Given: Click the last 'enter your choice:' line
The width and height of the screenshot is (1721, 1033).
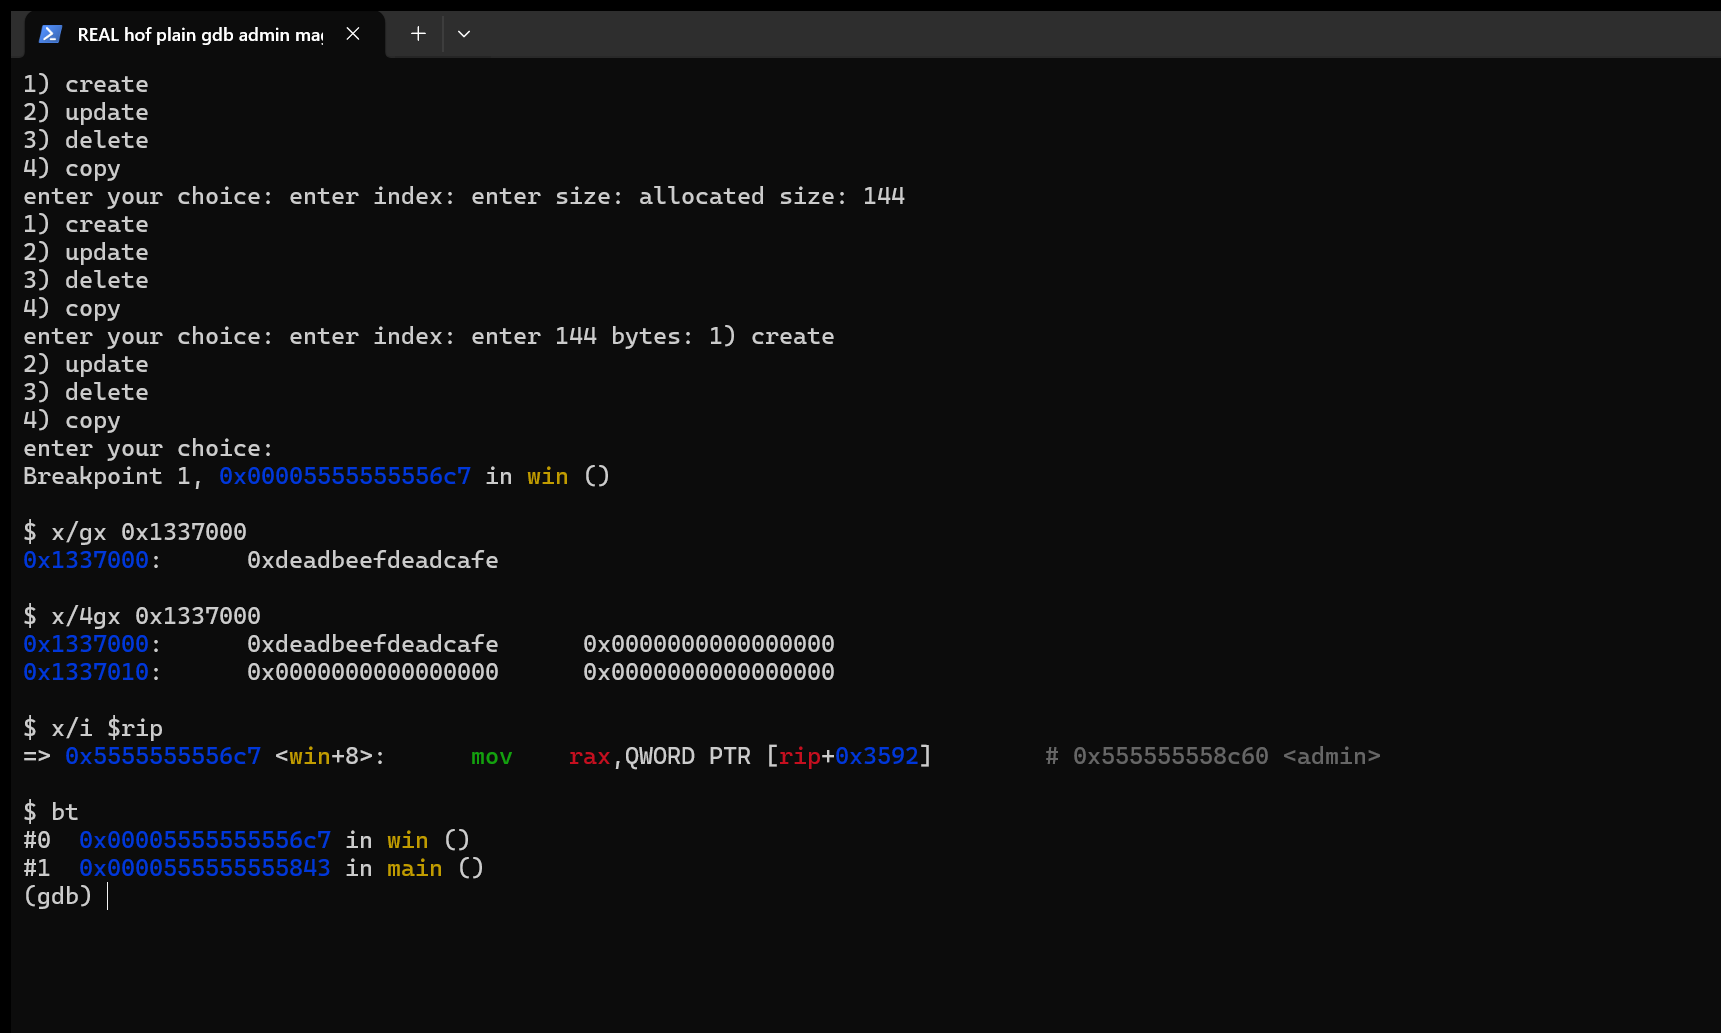Looking at the screenshot, I should 148,448.
